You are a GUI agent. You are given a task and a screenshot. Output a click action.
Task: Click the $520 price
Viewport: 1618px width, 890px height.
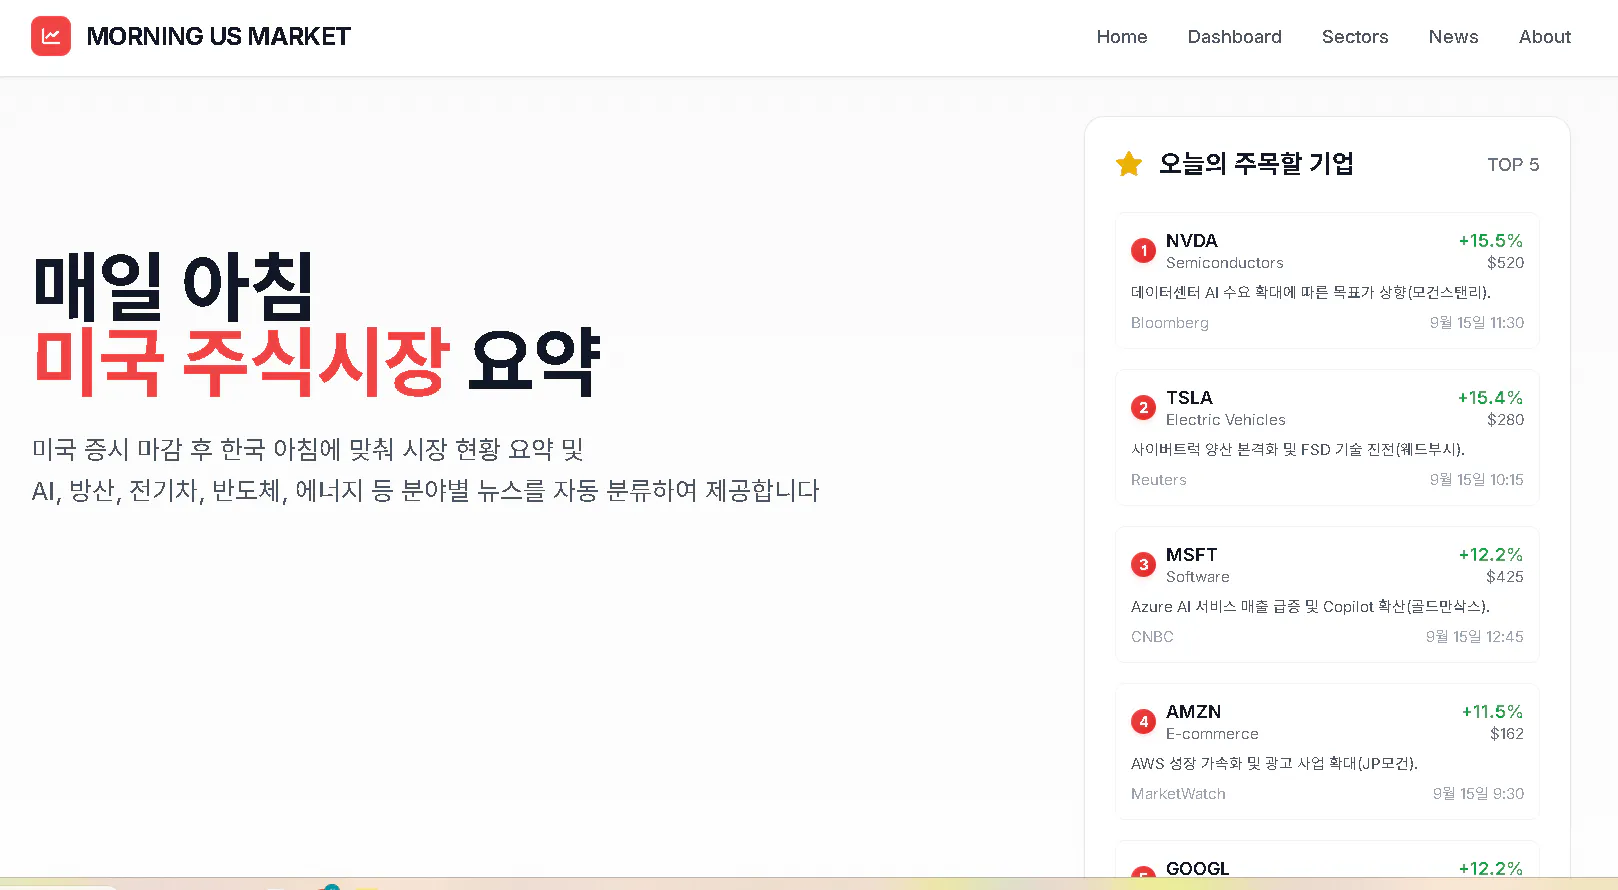point(1505,263)
